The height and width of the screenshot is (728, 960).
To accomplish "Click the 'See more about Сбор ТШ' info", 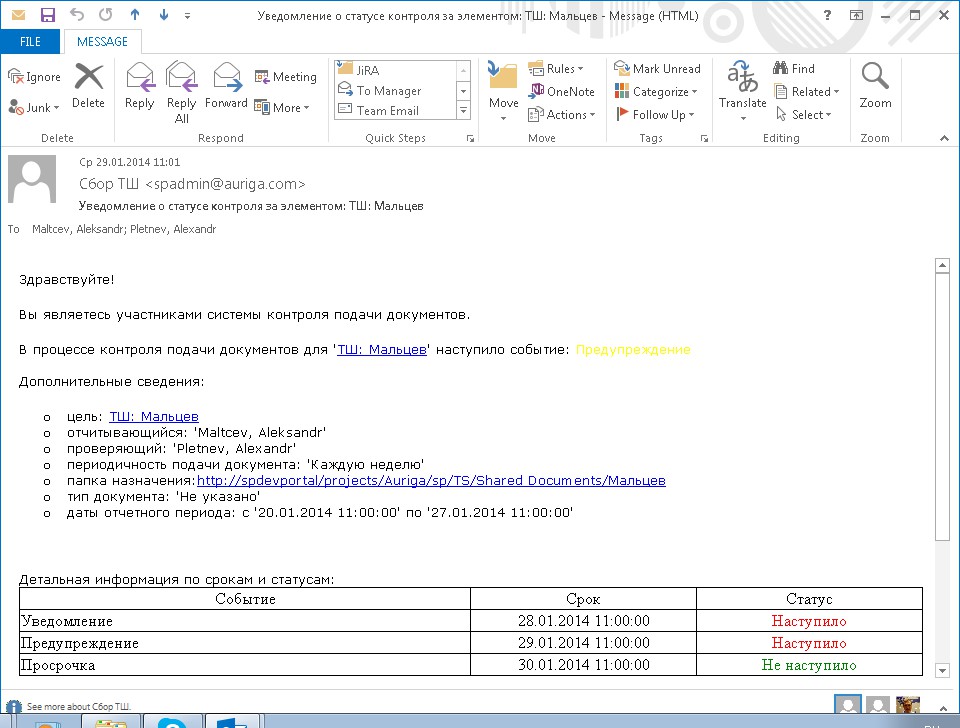I will click(x=78, y=707).
